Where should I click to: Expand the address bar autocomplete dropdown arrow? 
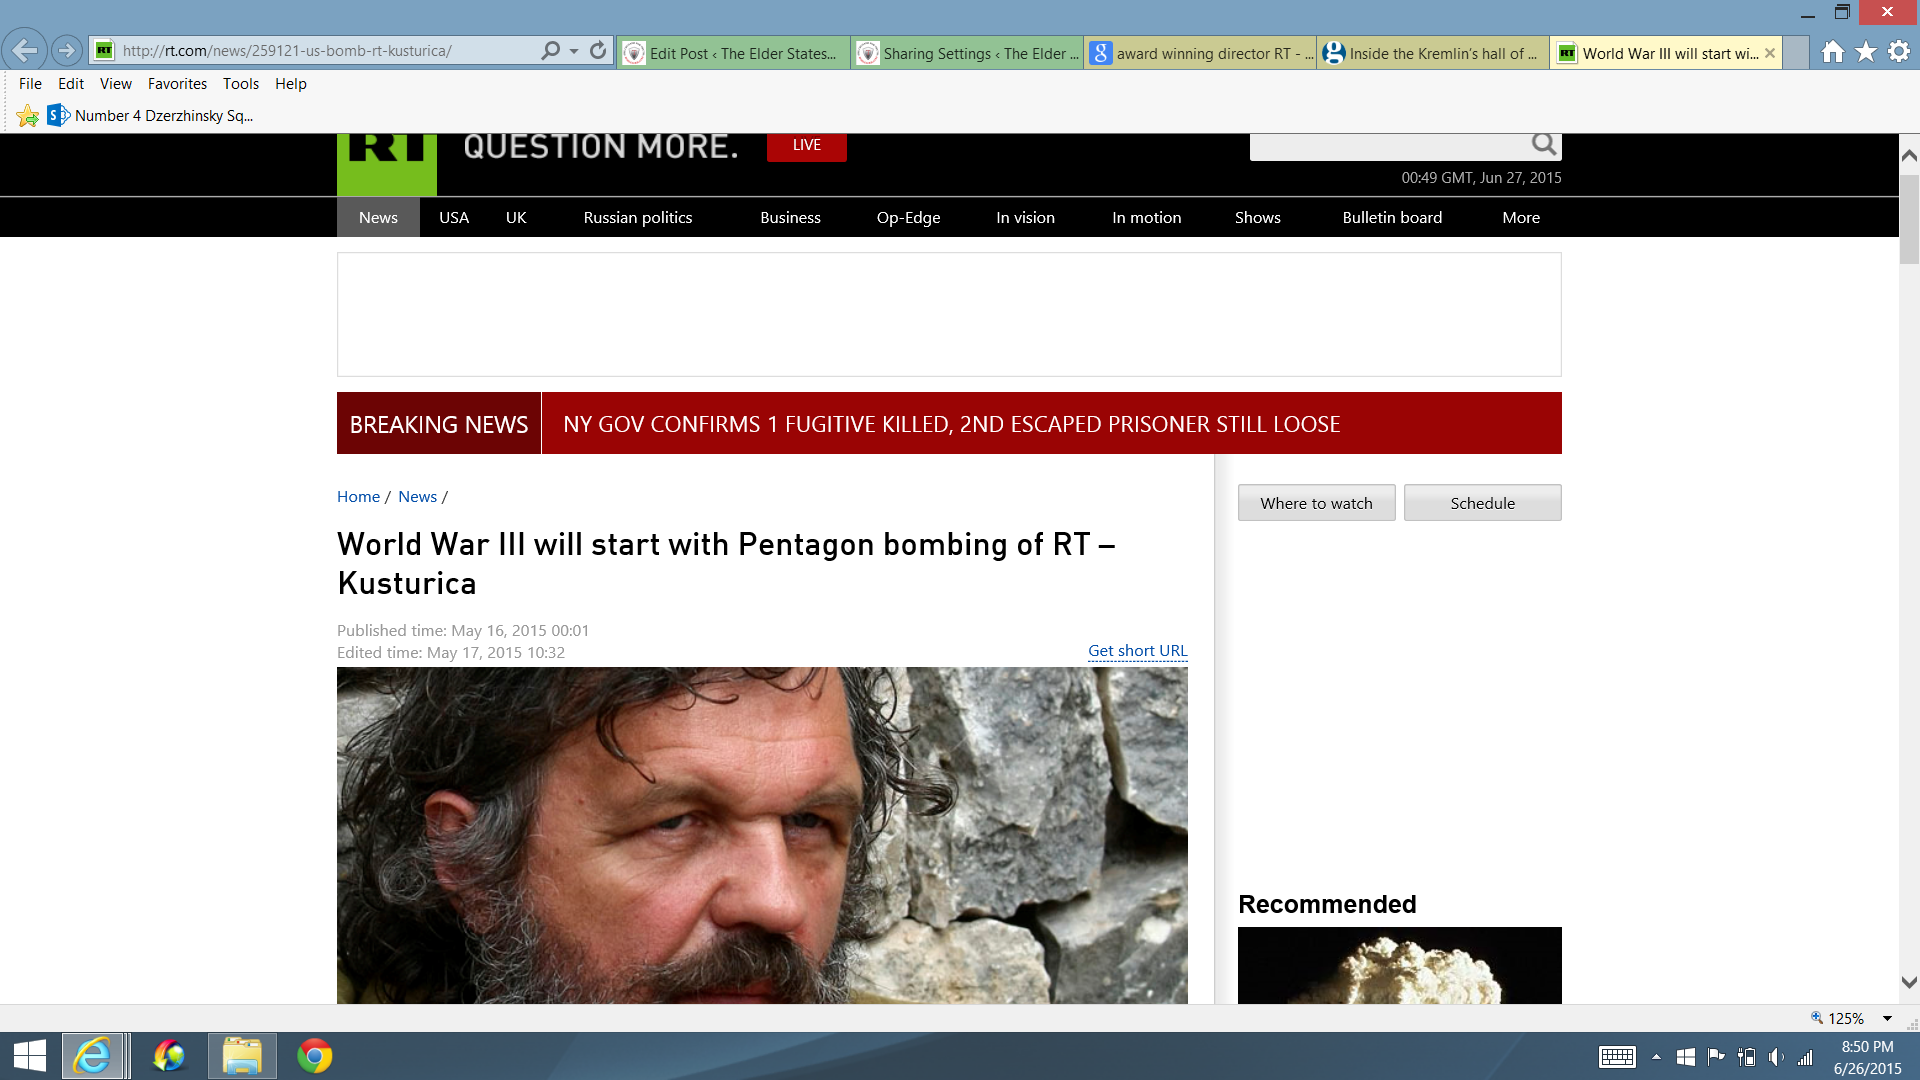pos(574,50)
